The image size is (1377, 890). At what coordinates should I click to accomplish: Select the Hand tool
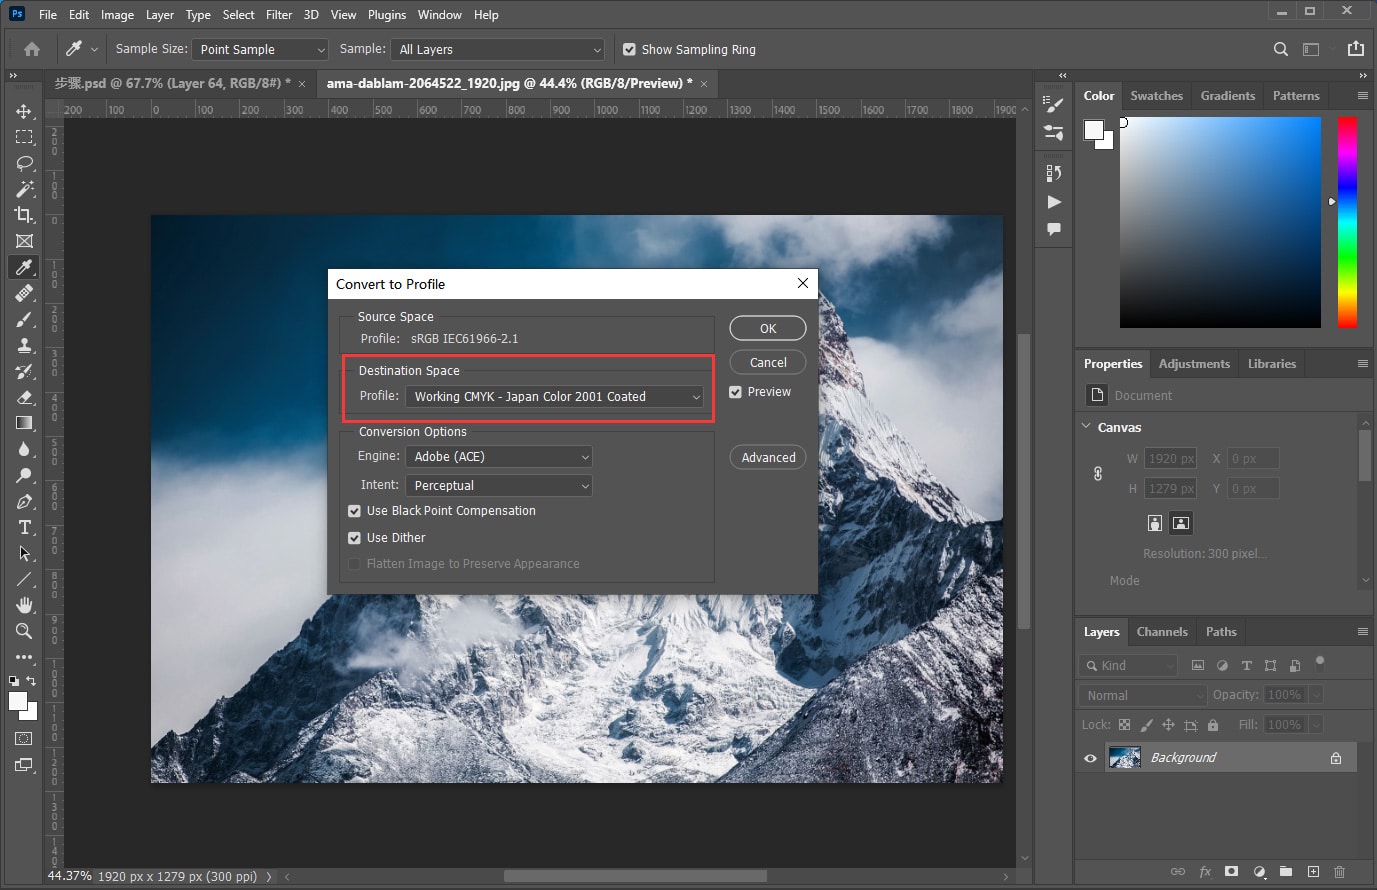[x=24, y=605]
